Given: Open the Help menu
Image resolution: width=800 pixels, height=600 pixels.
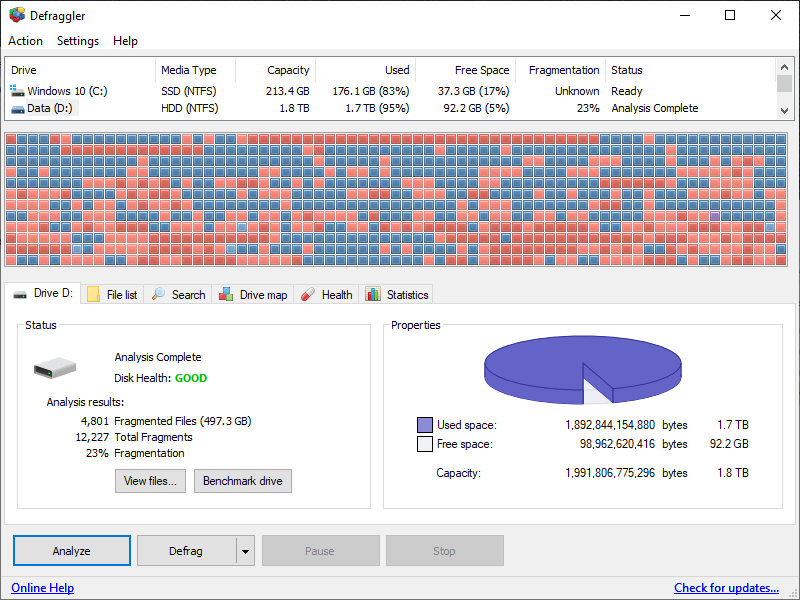Looking at the screenshot, I should click(x=125, y=41).
